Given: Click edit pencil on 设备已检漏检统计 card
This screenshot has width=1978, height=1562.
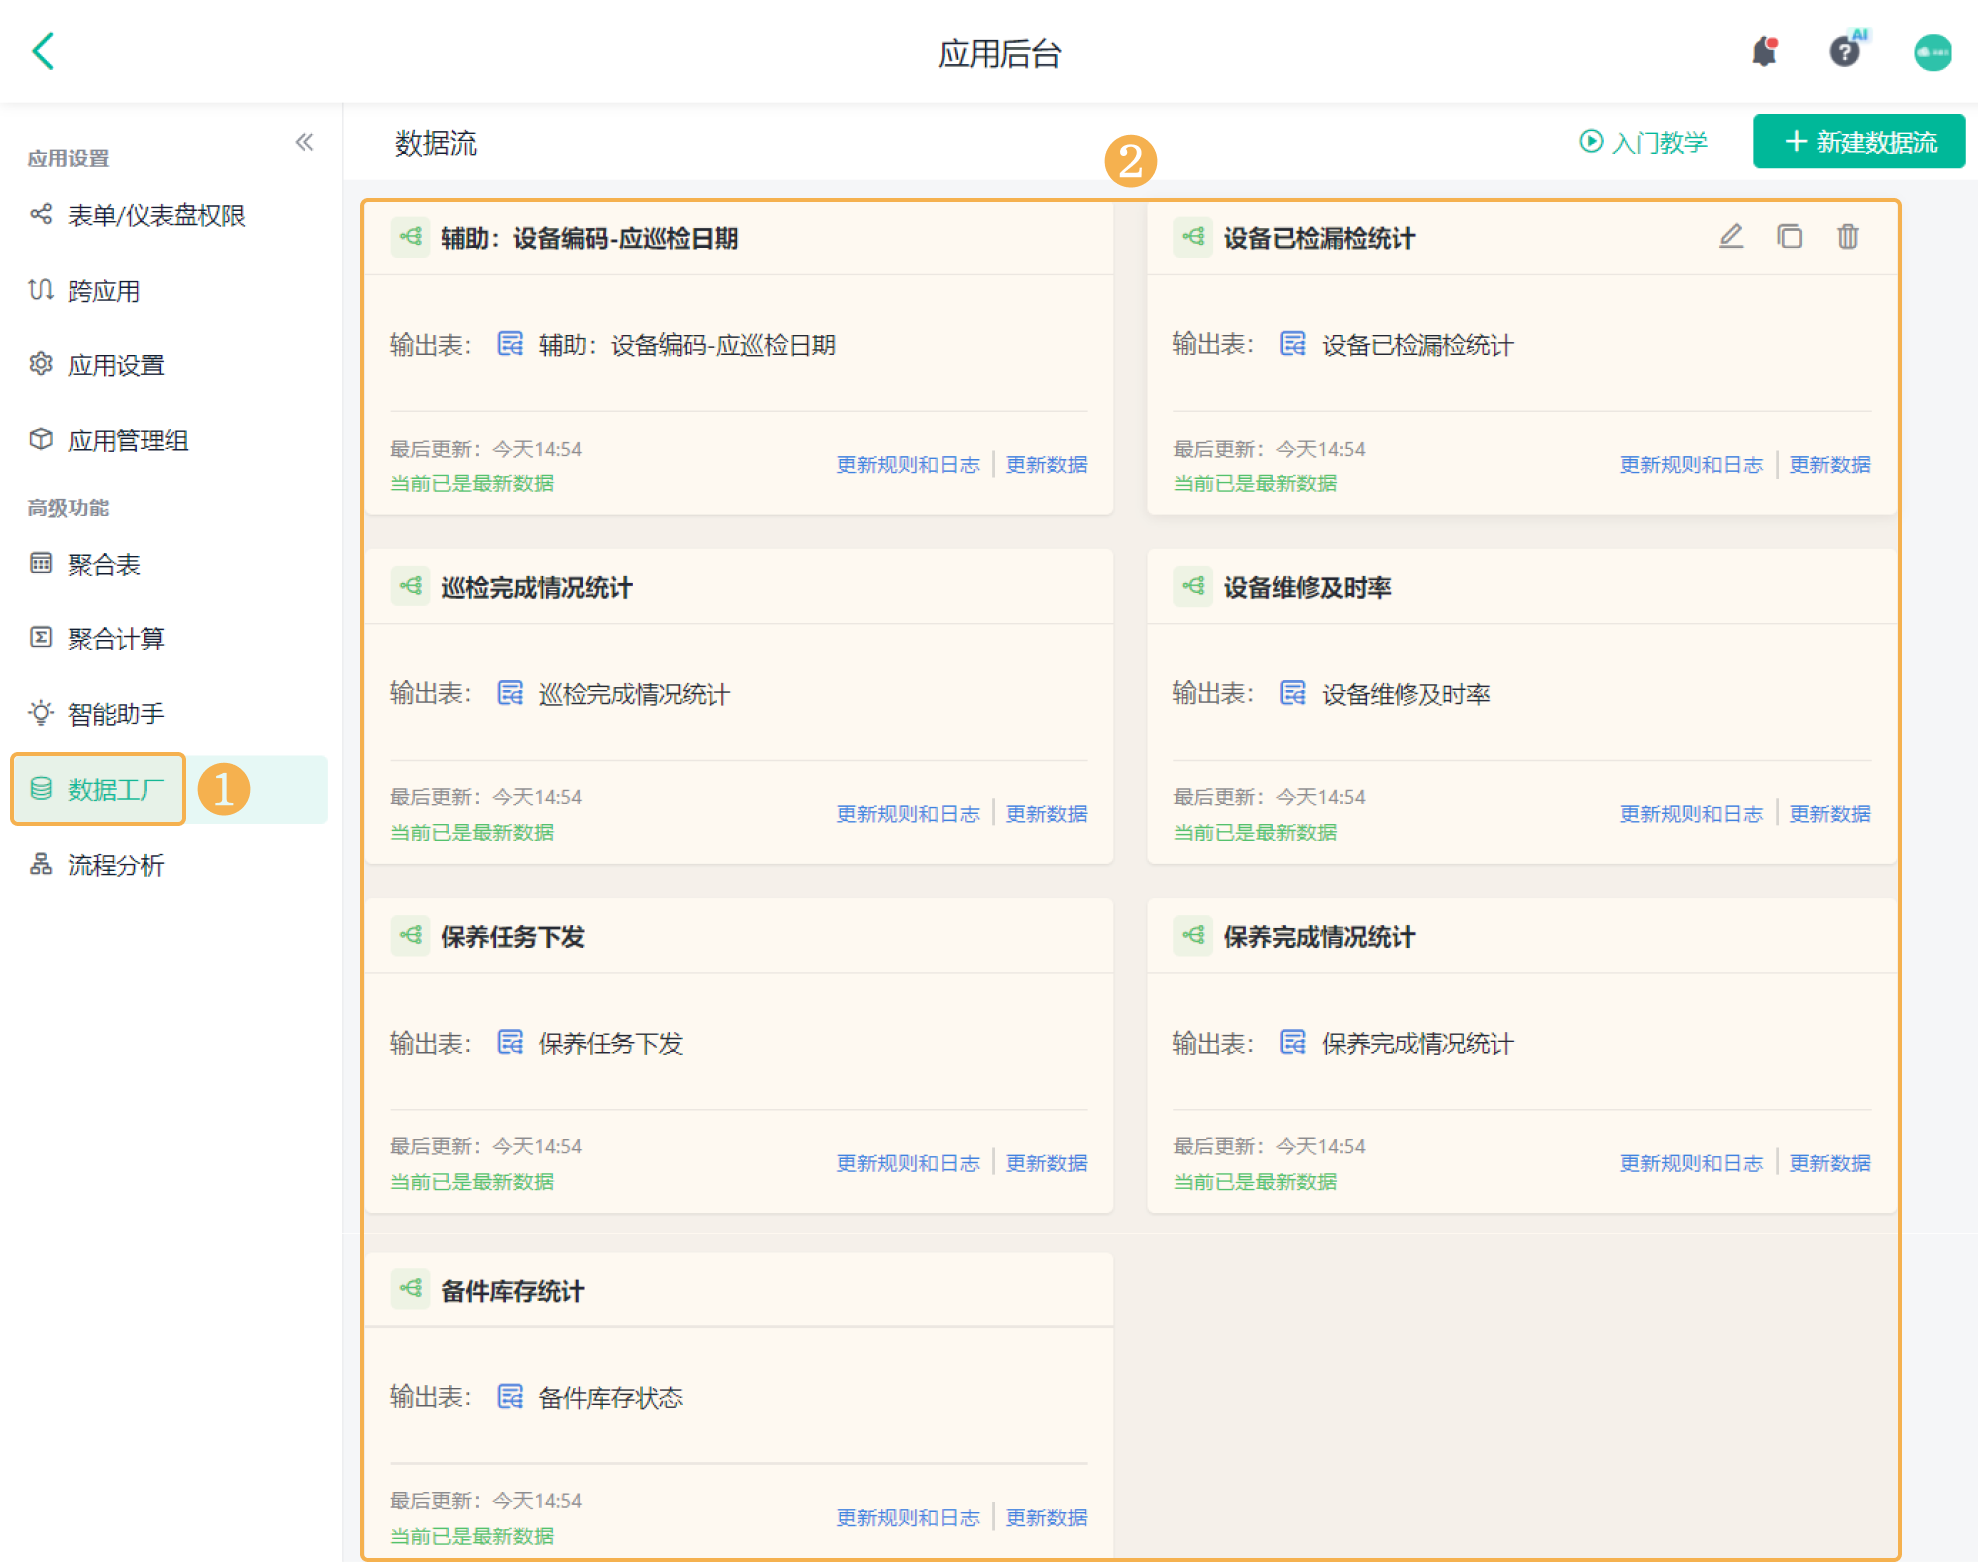Looking at the screenshot, I should click(x=1731, y=237).
